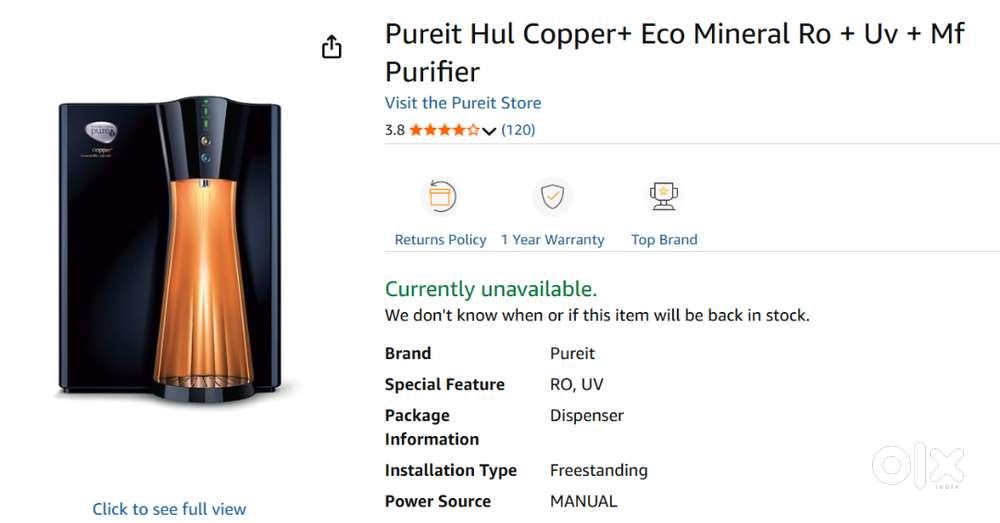Select the Top Brand text link
Screen dimensions: 1000x523
664,240
